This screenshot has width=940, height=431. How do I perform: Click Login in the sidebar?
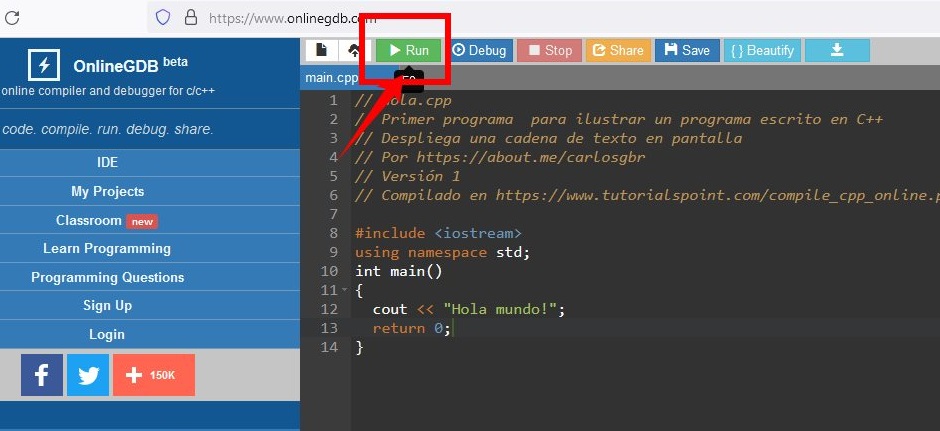click(107, 334)
